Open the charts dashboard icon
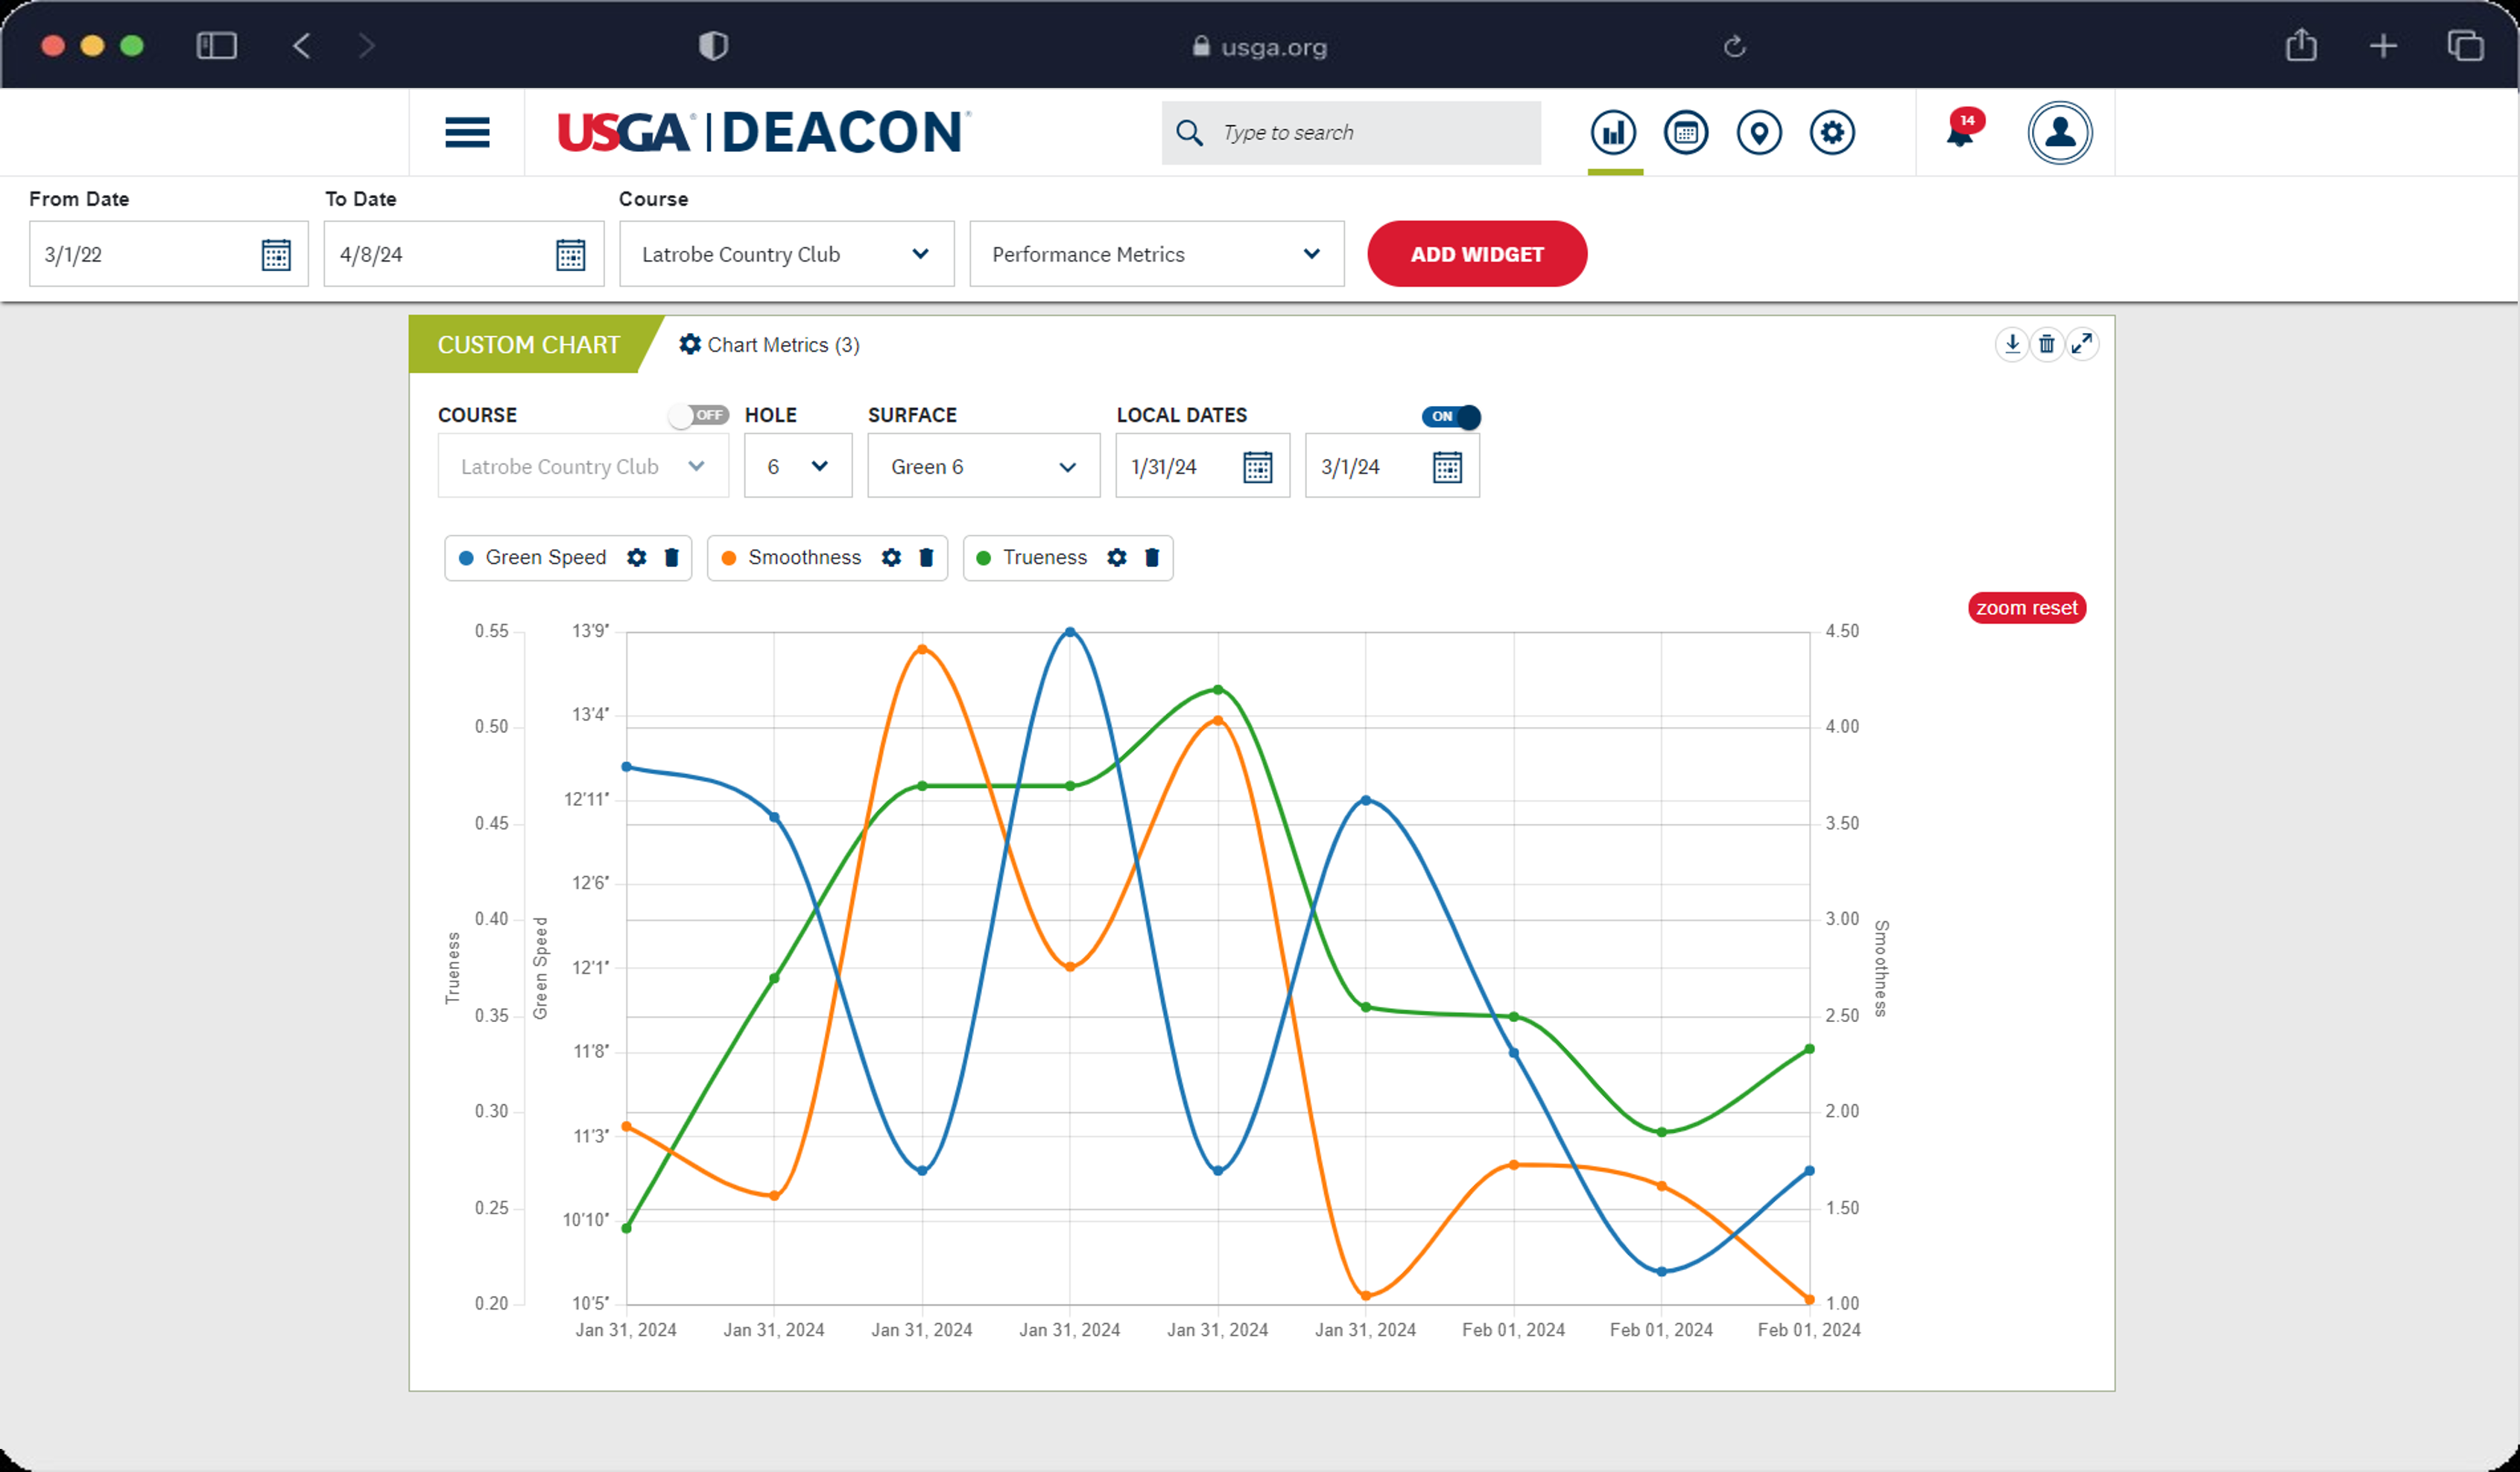 tap(1613, 132)
